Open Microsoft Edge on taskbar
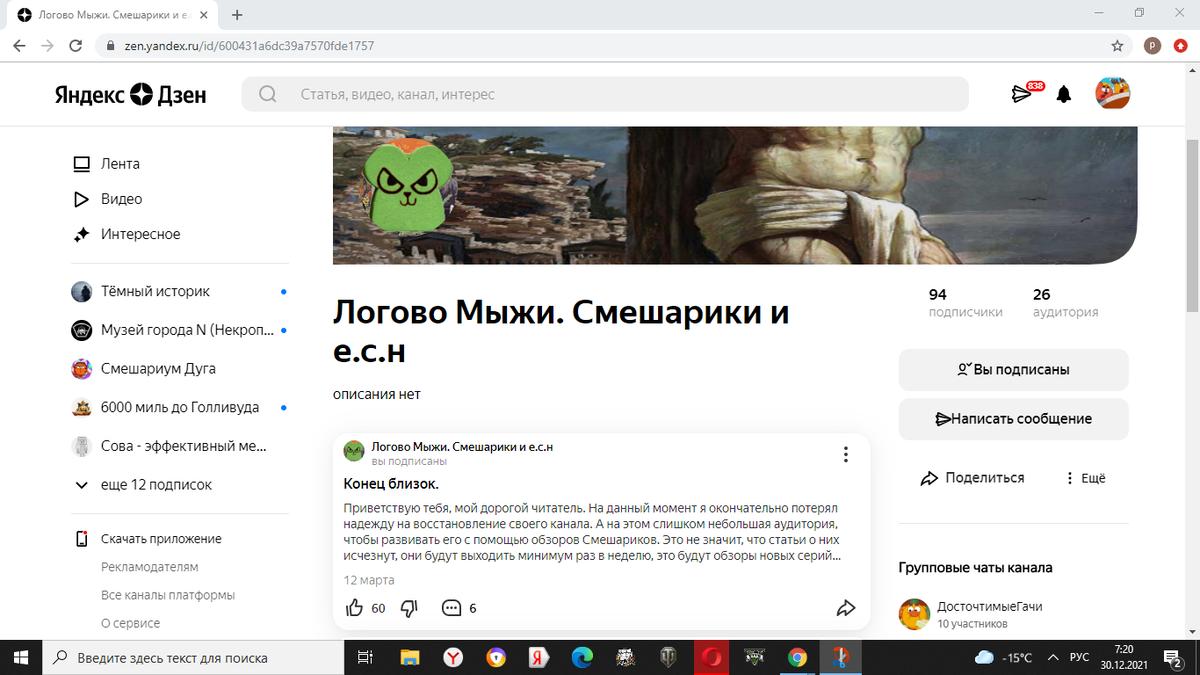Screen dimensions: 1200x675 point(582,658)
